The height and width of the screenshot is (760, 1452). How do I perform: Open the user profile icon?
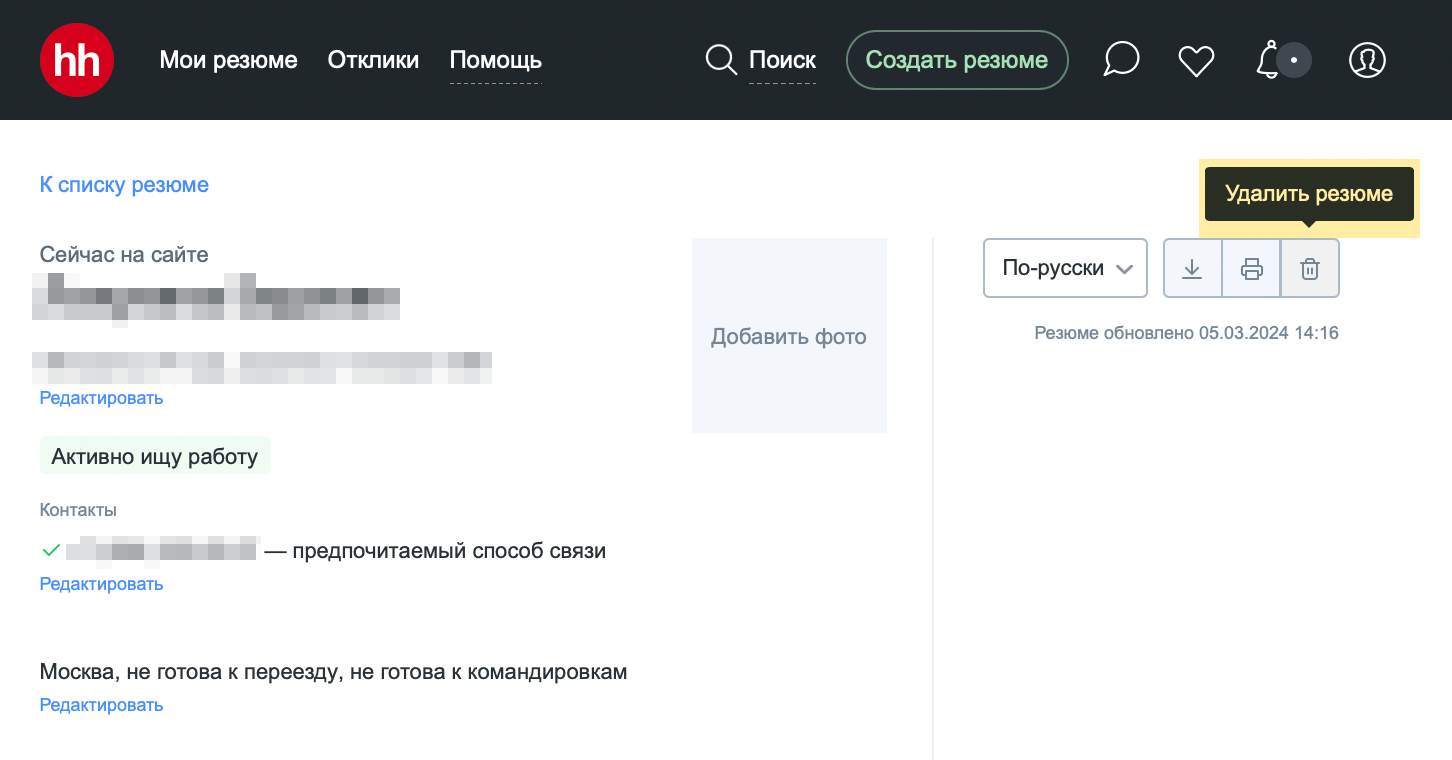click(x=1367, y=60)
